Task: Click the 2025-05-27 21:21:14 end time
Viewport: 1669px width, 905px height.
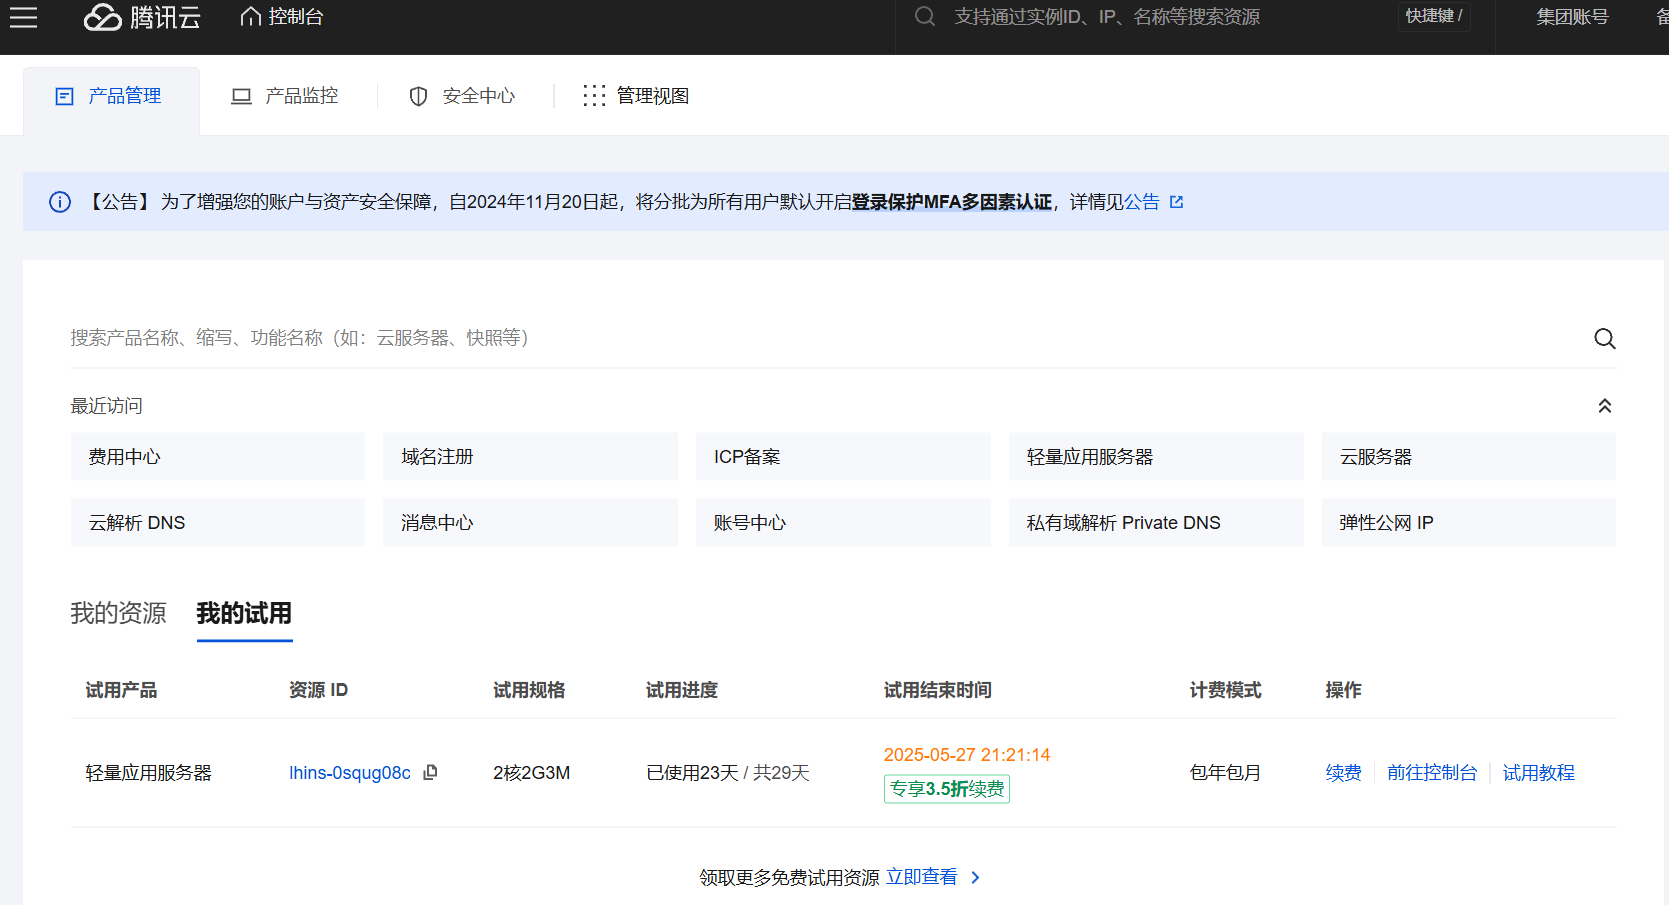Action: pos(967,755)
